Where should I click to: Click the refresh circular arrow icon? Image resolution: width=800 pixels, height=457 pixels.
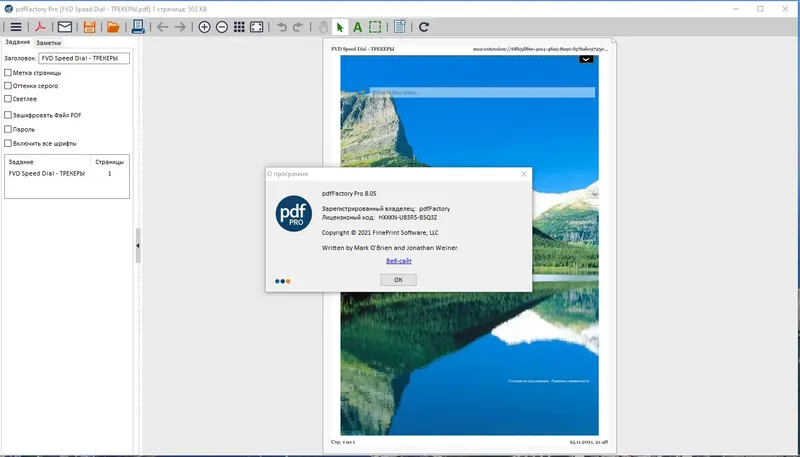423,27
